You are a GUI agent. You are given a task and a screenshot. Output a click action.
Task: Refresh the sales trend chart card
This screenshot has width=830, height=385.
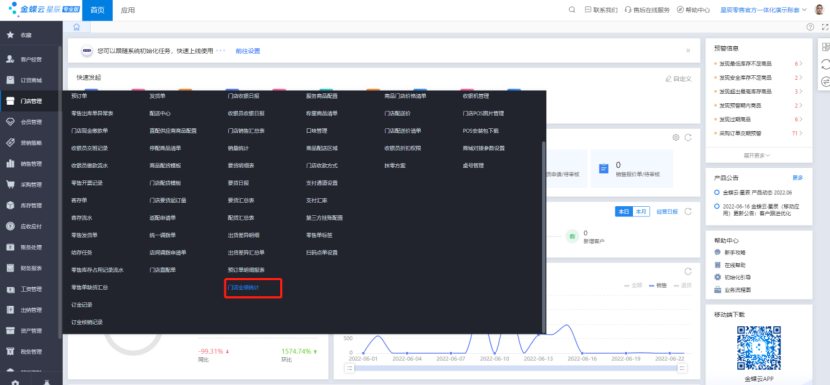pyautogui.click(x=688, y=272)
